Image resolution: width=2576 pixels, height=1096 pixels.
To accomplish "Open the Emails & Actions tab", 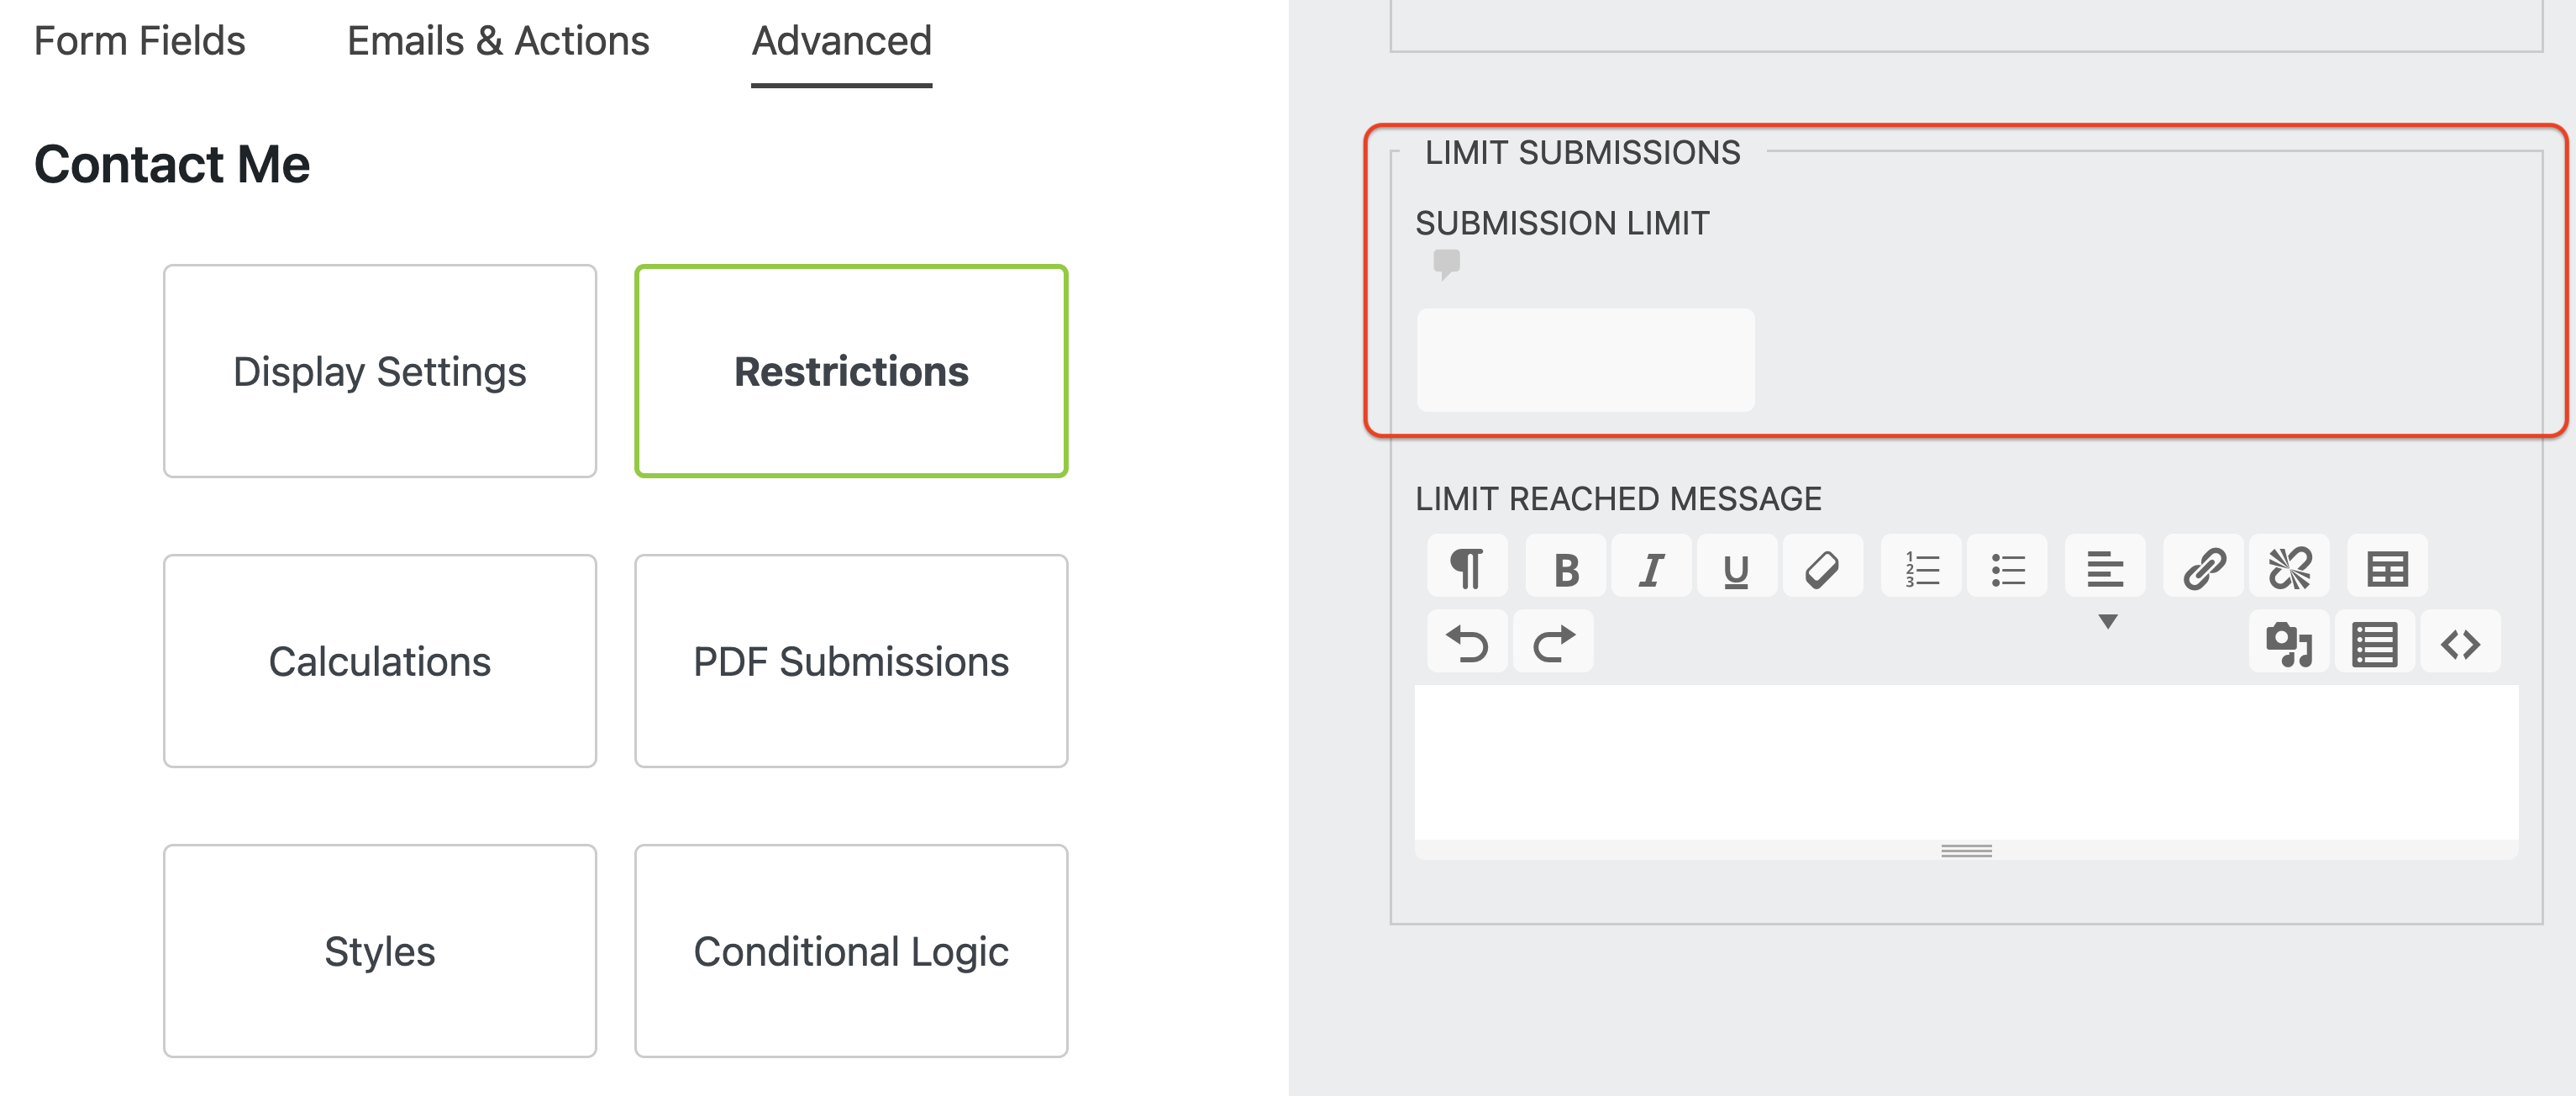I will (x=497, y=40).
